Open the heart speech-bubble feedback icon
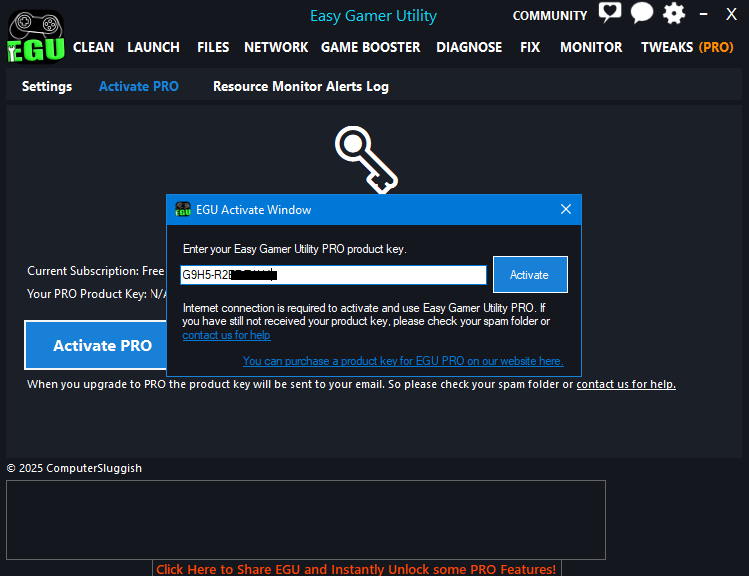Screen dimensions: 749x576 [610, 12]
